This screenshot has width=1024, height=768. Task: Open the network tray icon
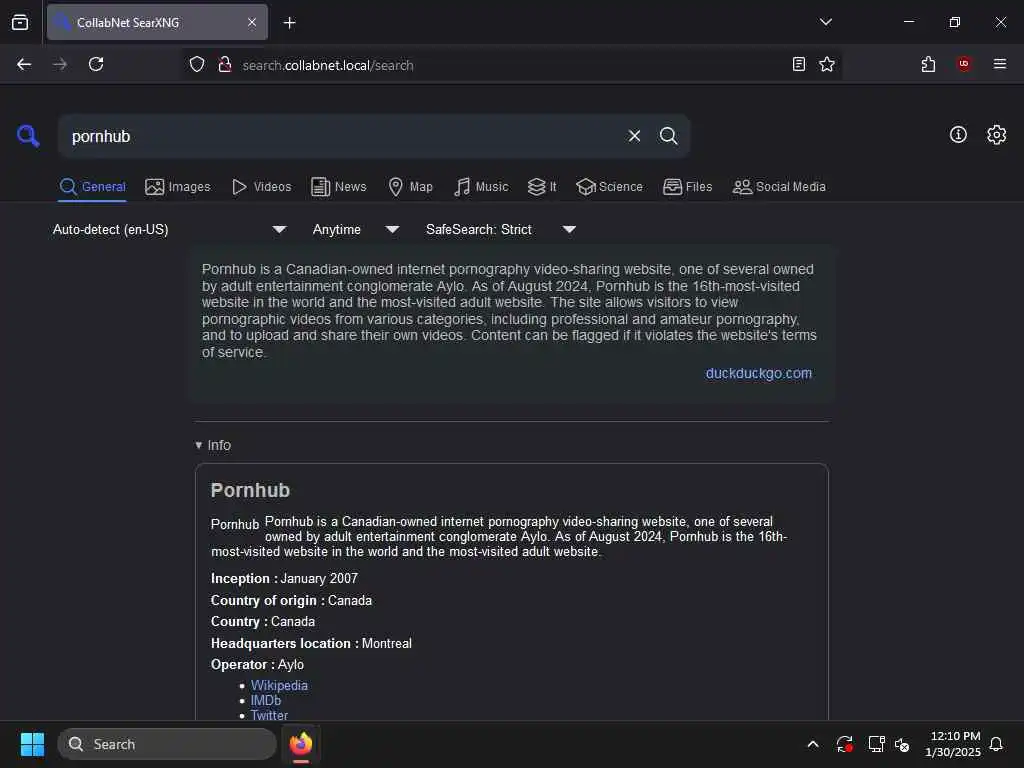[876, 744]
